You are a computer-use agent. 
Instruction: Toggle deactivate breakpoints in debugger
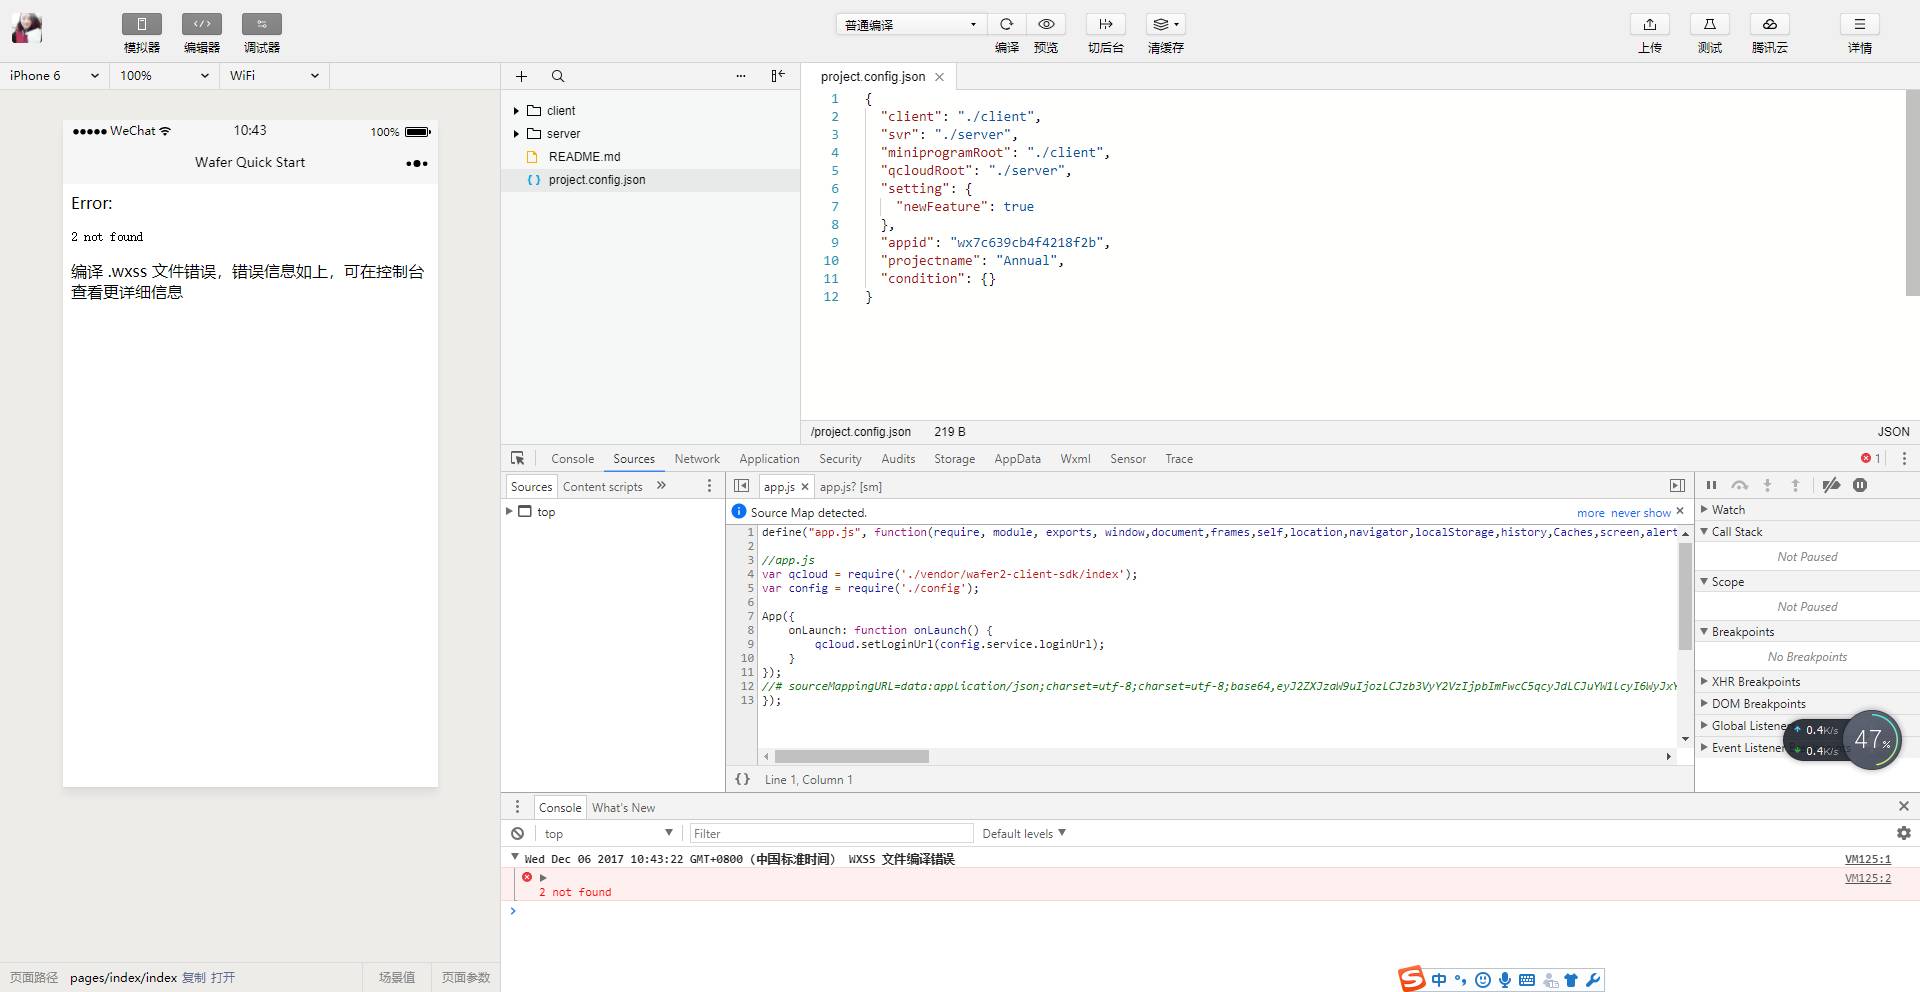[x=1831, y=486]
